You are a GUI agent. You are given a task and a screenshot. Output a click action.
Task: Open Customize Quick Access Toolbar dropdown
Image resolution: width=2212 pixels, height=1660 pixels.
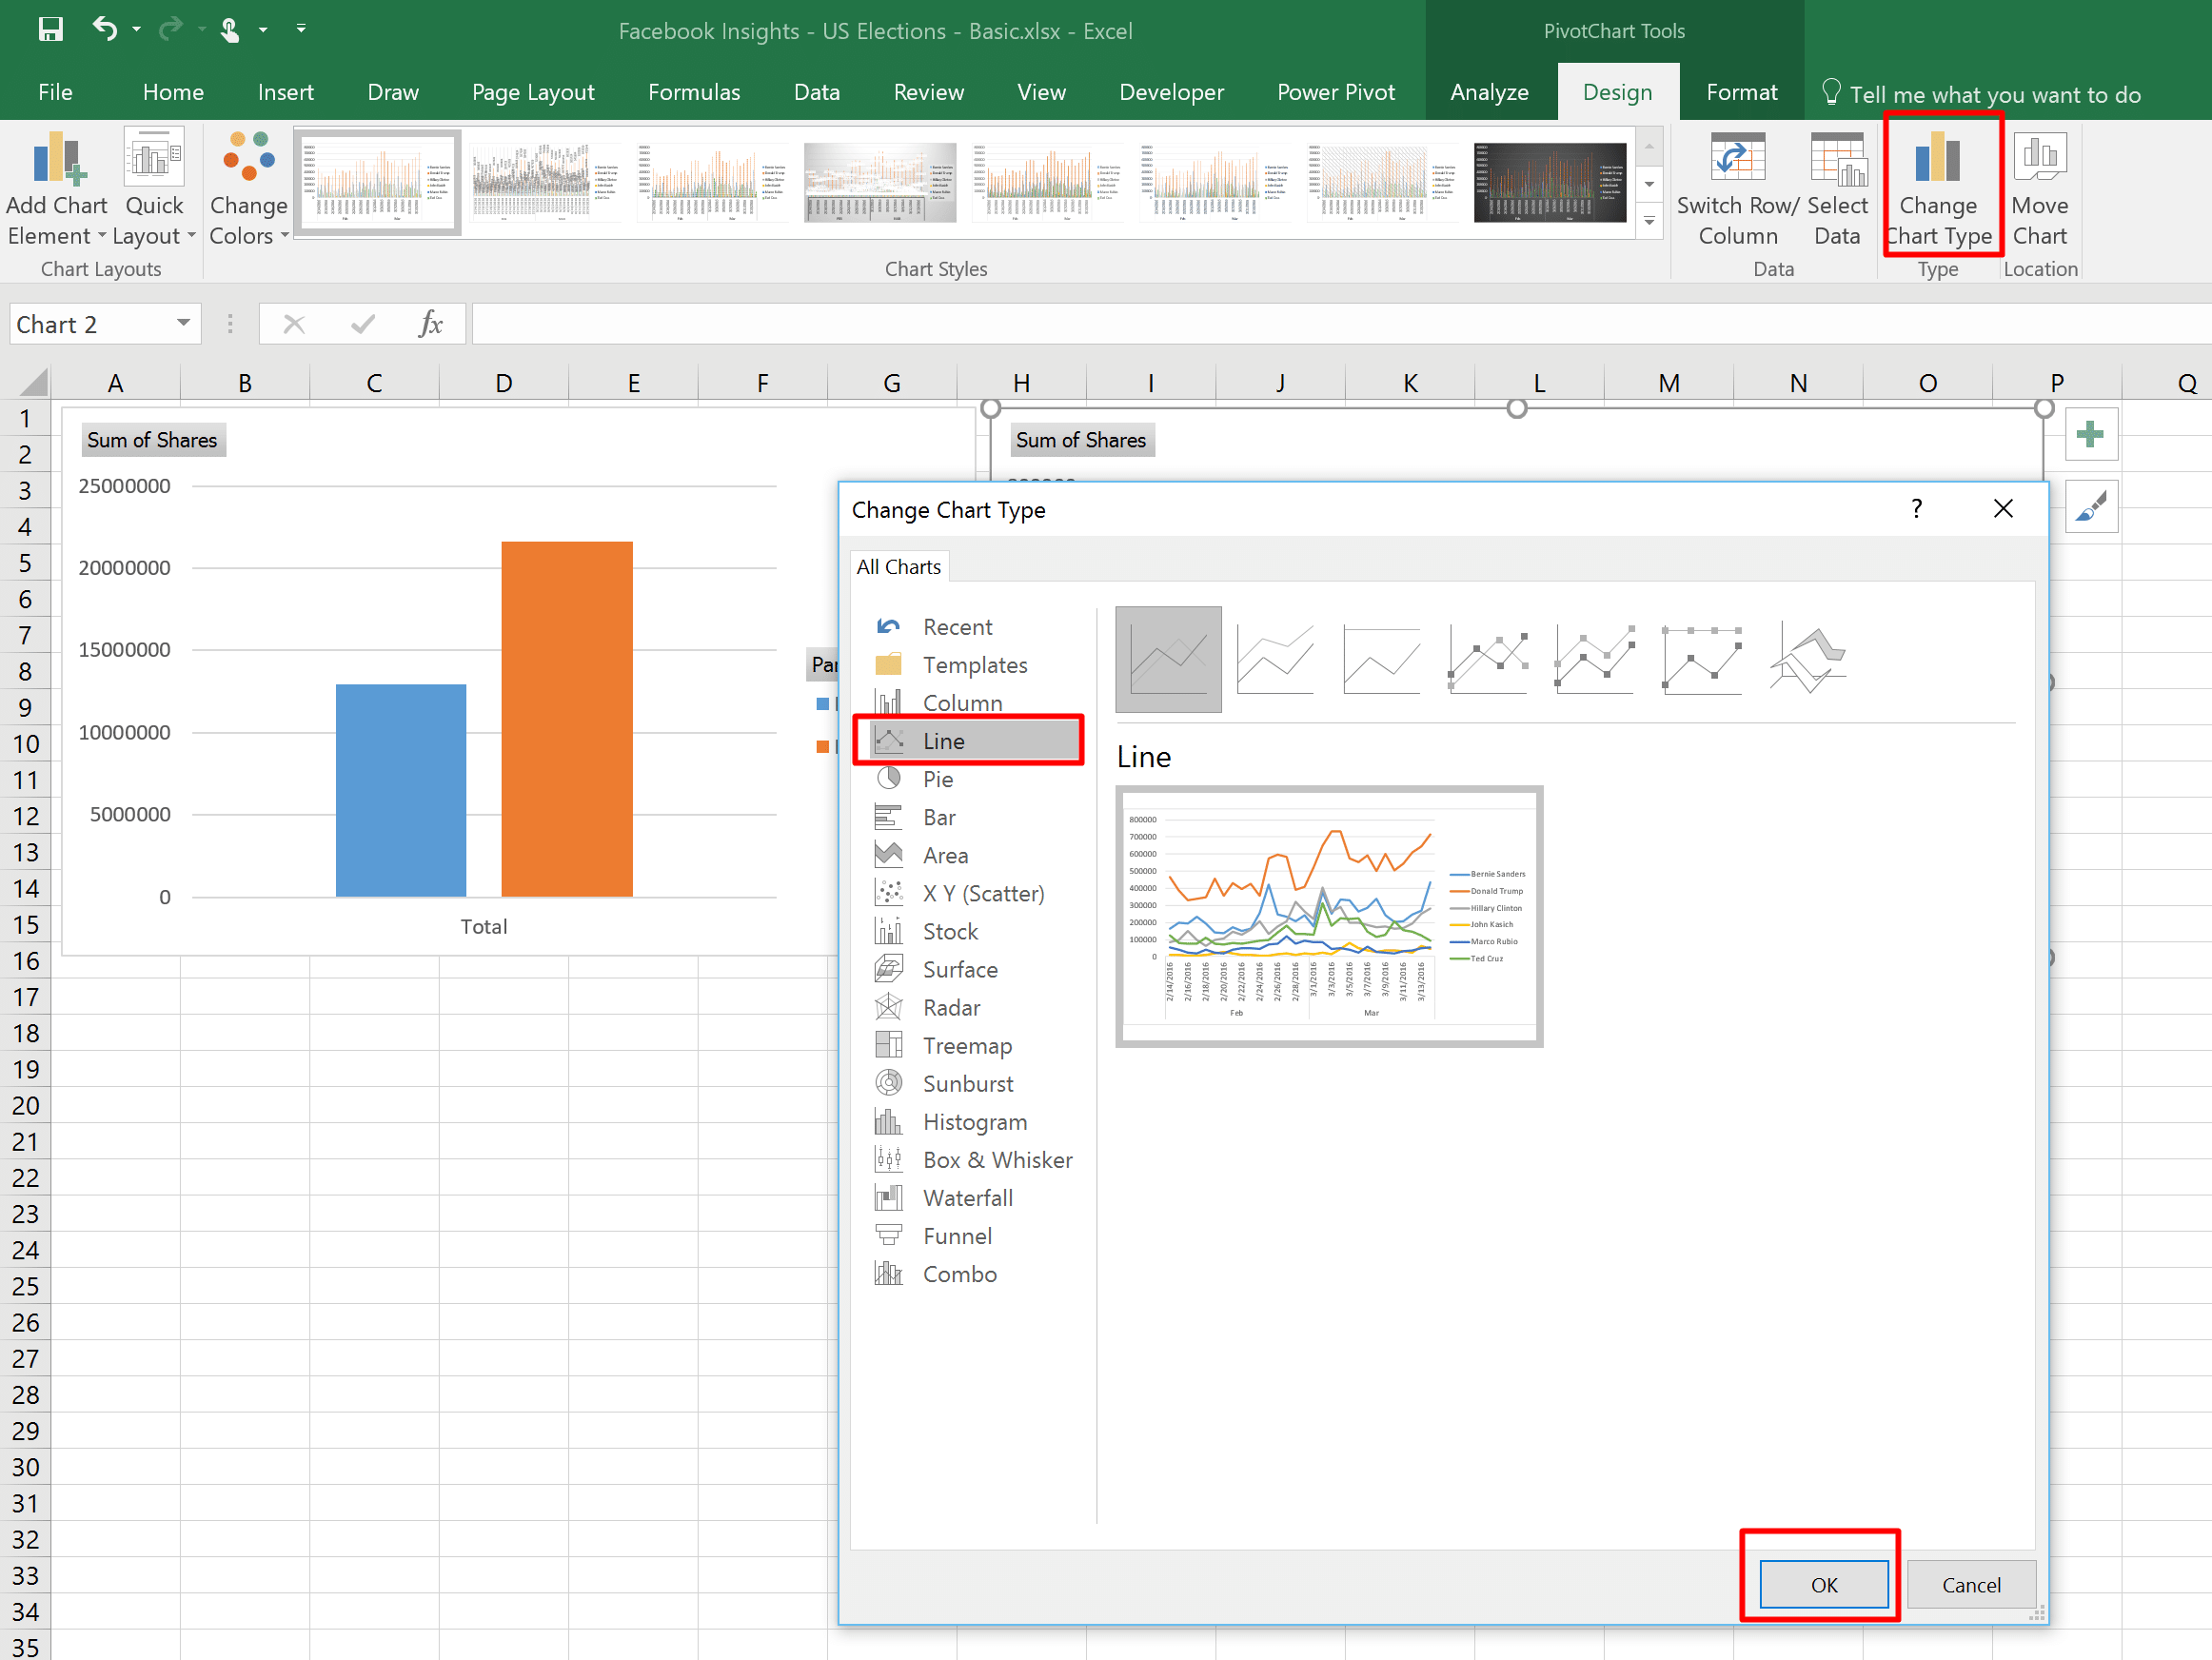301,29
